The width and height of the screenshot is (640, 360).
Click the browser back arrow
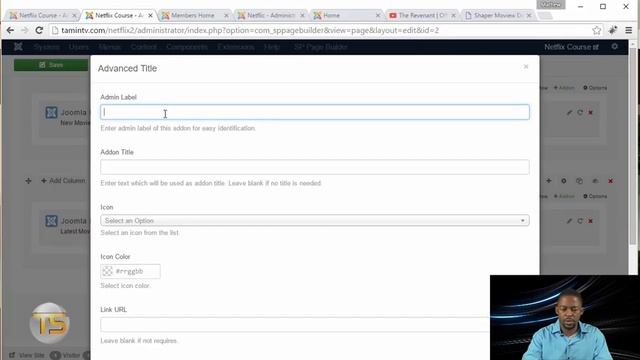coord(10,30)
